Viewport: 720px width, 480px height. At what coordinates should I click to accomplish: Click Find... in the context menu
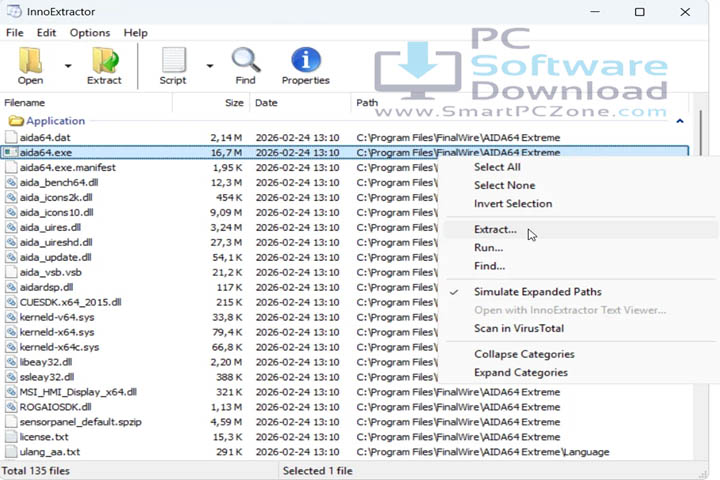click(x=489, y=266)
